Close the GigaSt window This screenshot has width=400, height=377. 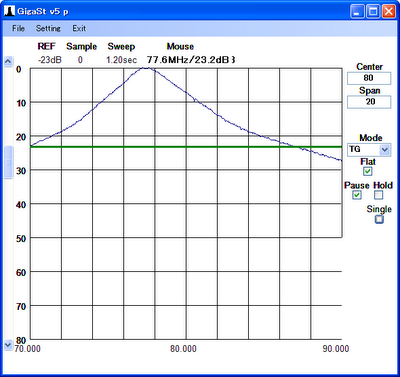[389, 12]
